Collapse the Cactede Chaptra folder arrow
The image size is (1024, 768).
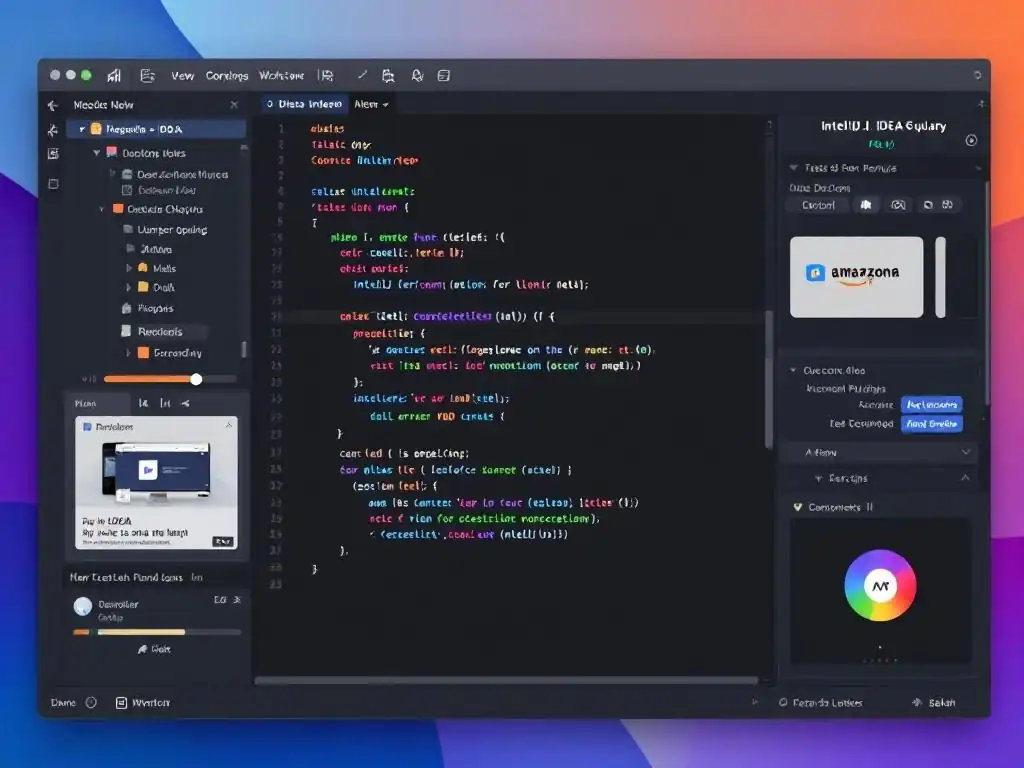click(x=102, y=209)
